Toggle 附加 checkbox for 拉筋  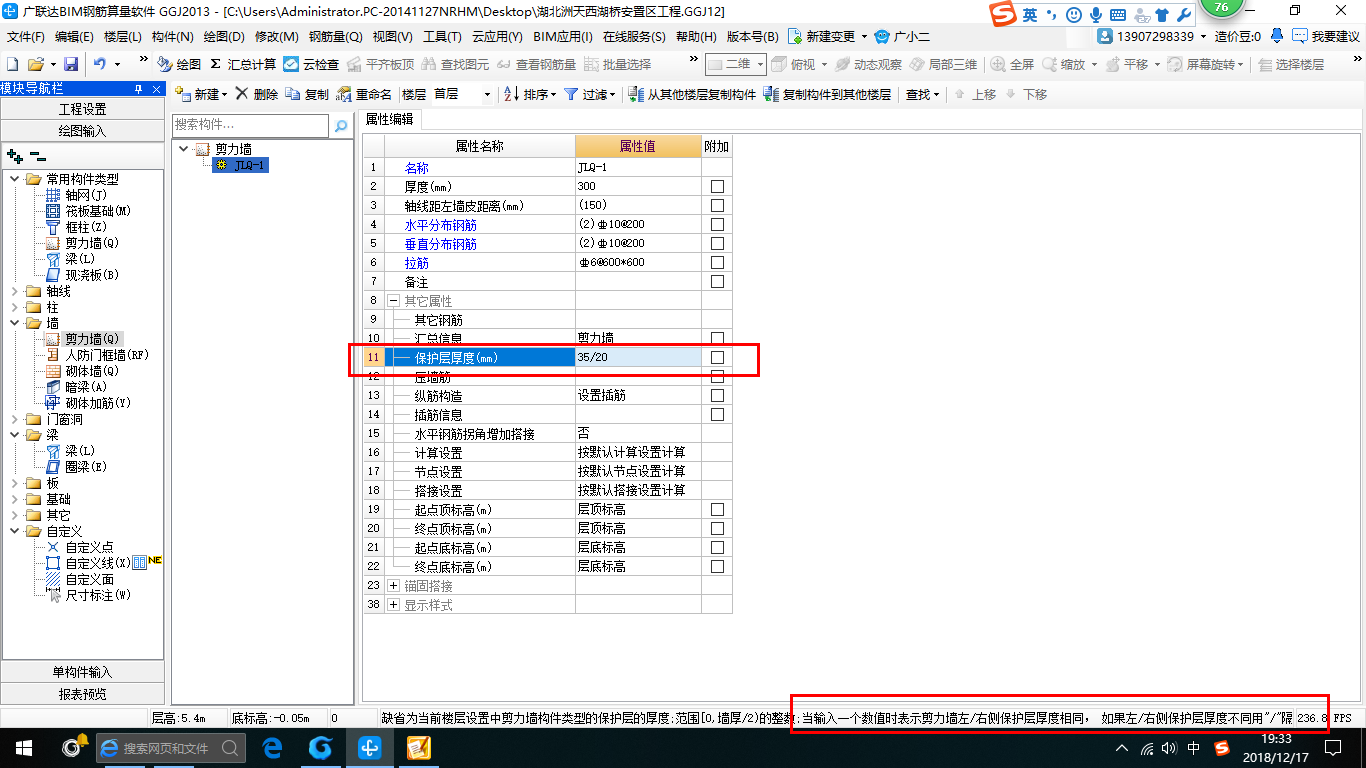tap(717, 263)
